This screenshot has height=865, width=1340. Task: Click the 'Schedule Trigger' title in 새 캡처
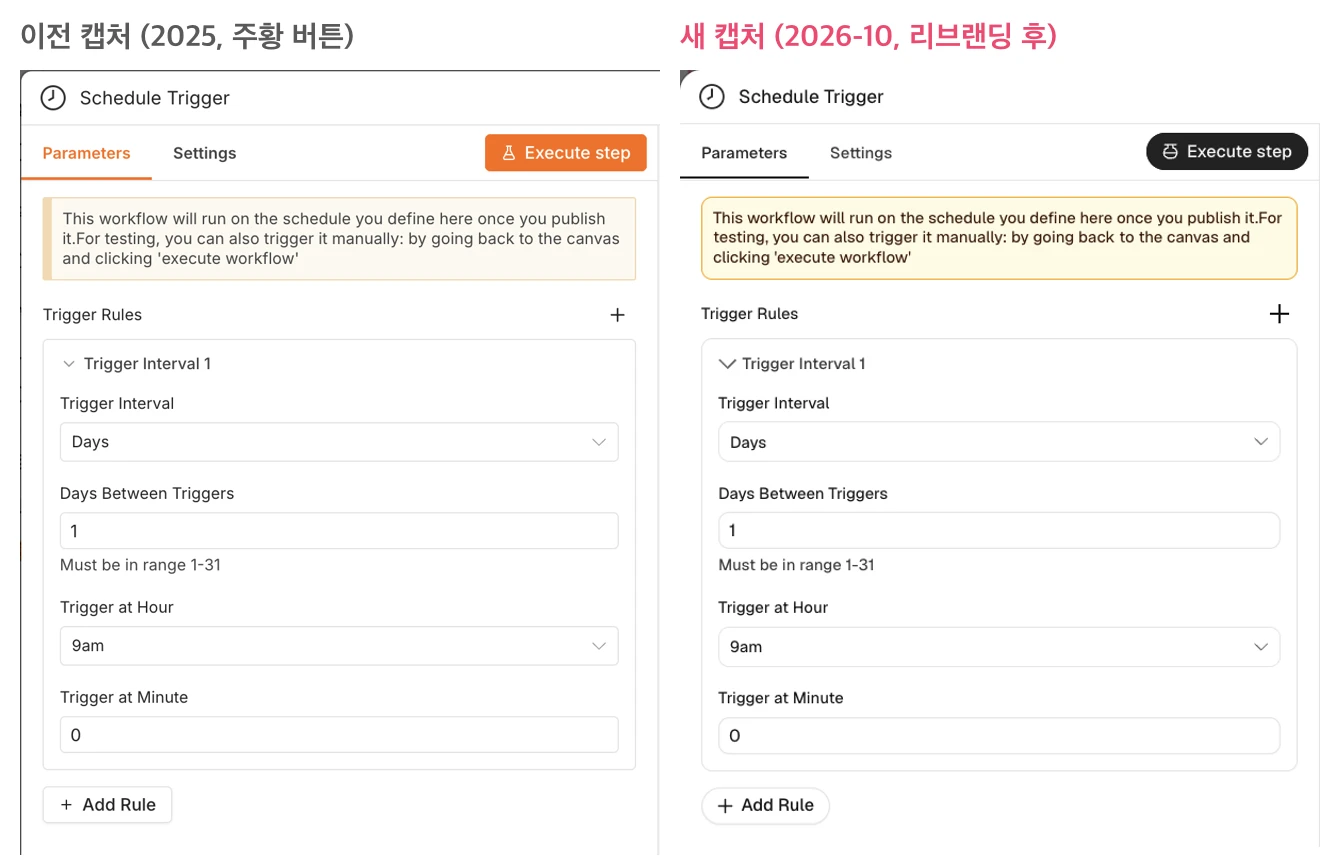click(811, 97)
